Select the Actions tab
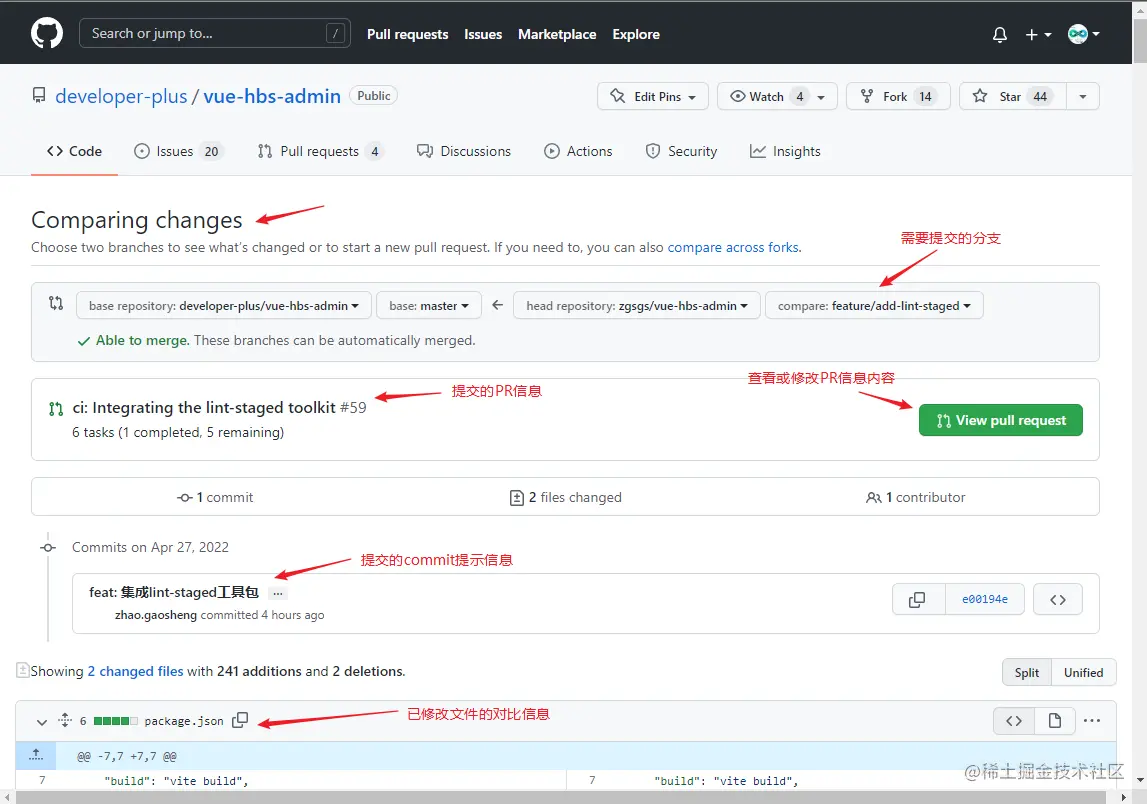Screen dimensions: 1147x804 (578, 151)
